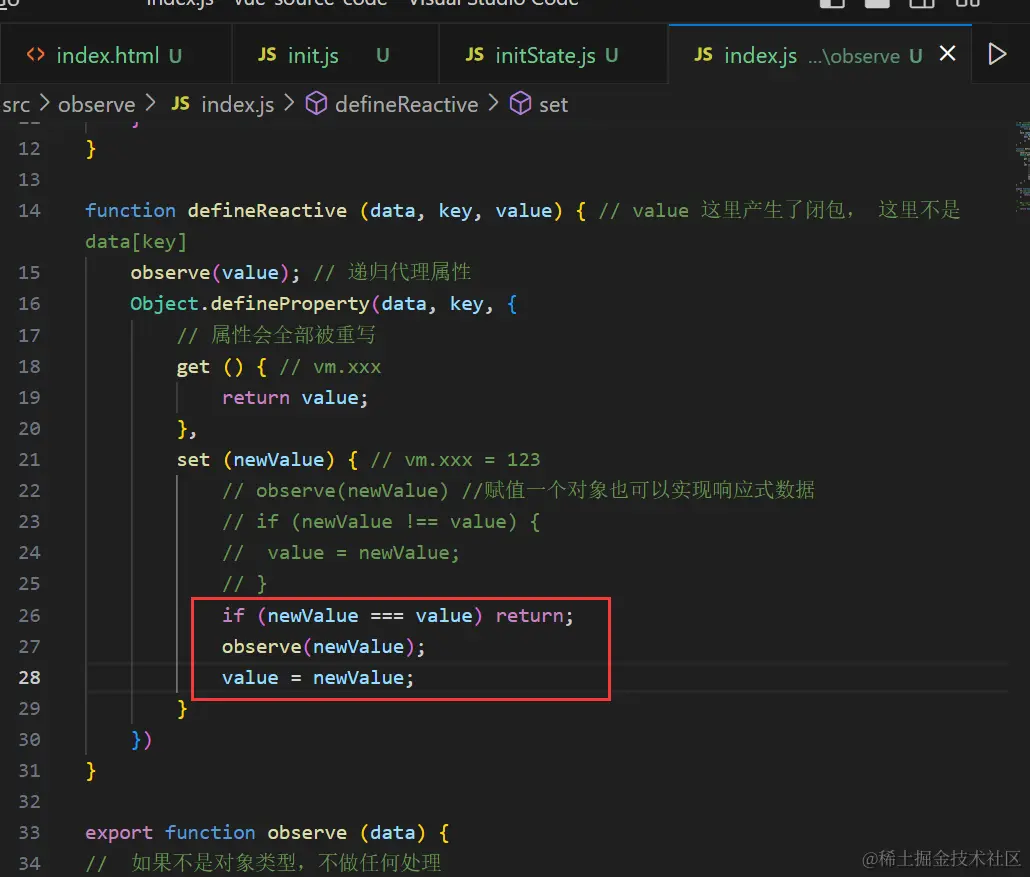This screenshot has height=877, width=1030.
Task: Open the src breadcrumb segment
Action: [x=16, y=104]
